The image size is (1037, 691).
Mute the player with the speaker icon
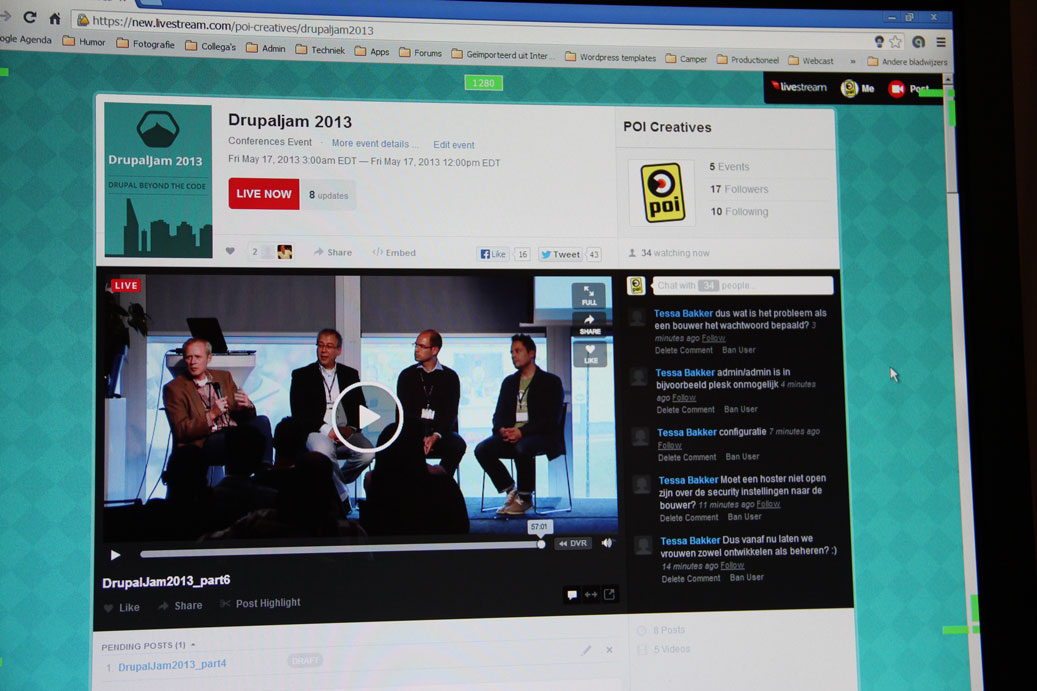pos(606,543)
